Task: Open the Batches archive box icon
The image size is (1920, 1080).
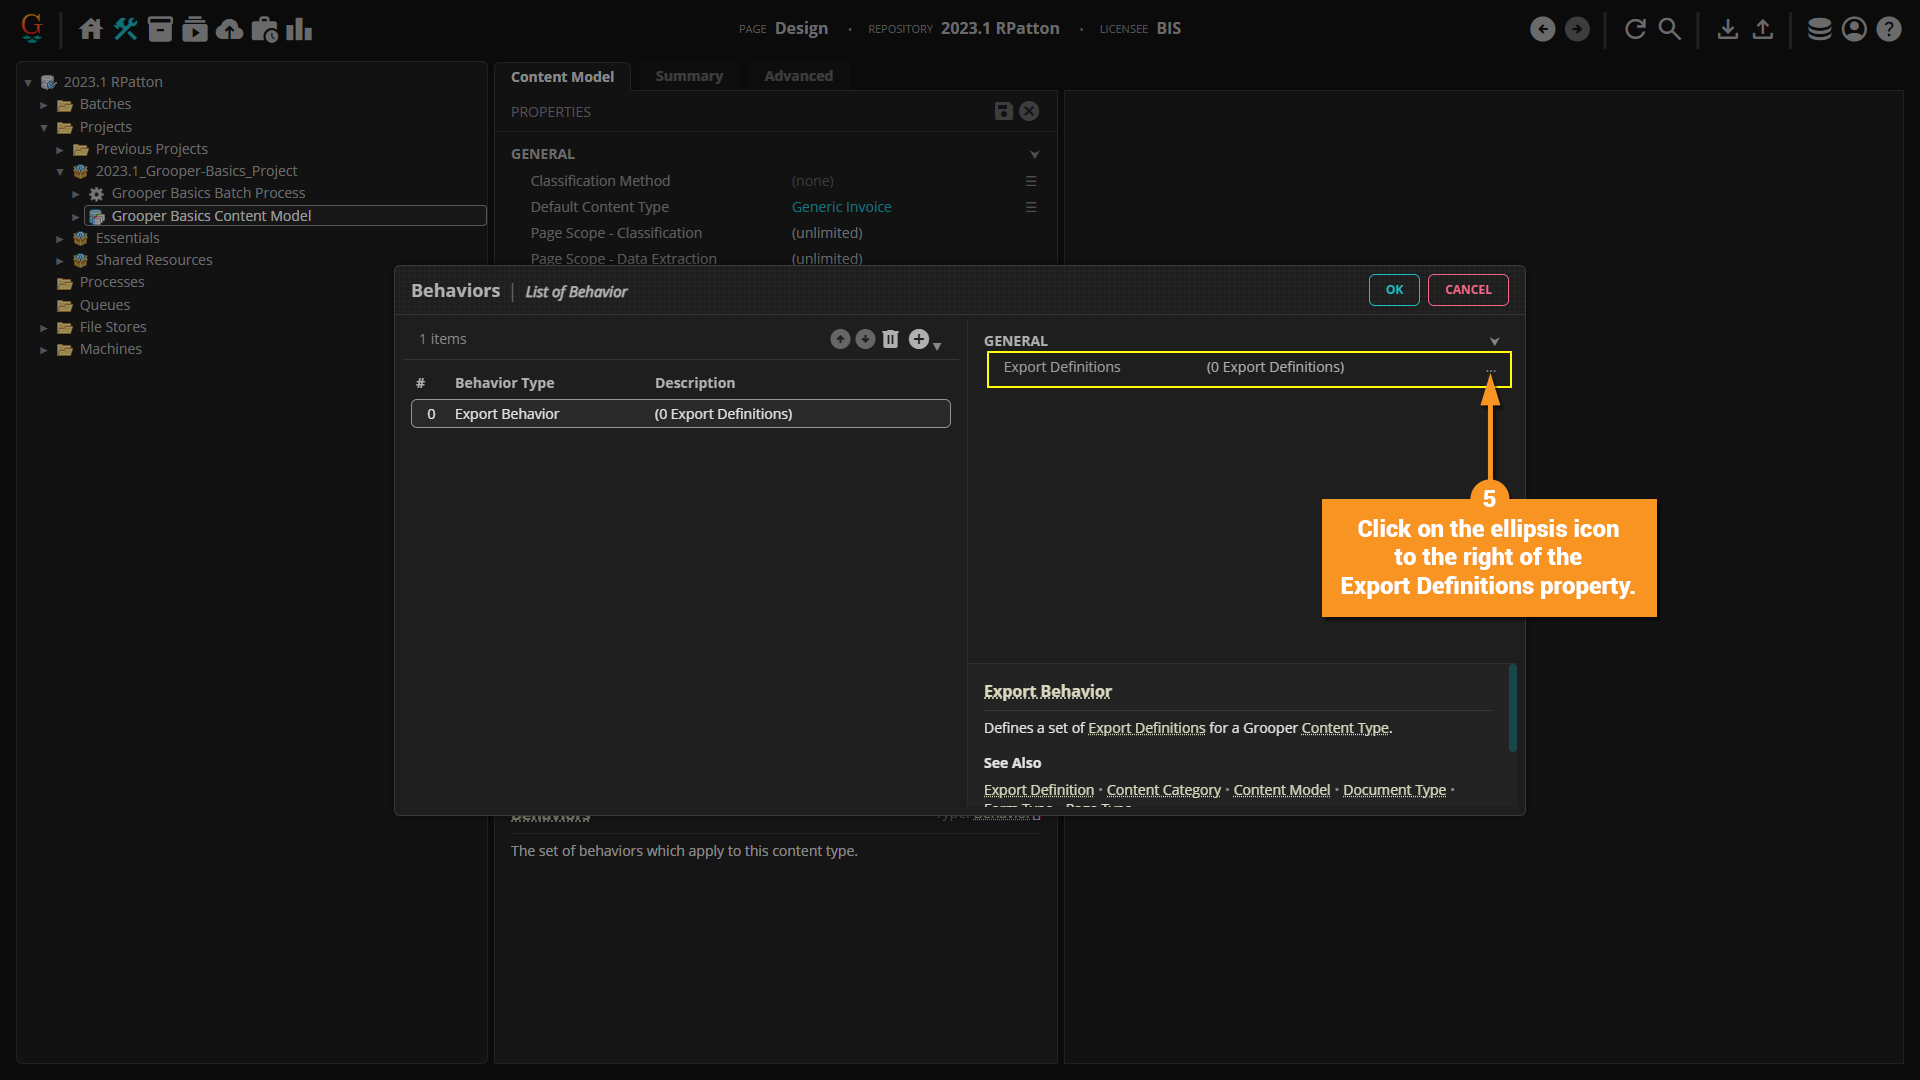Action: (x=160, y=29)
